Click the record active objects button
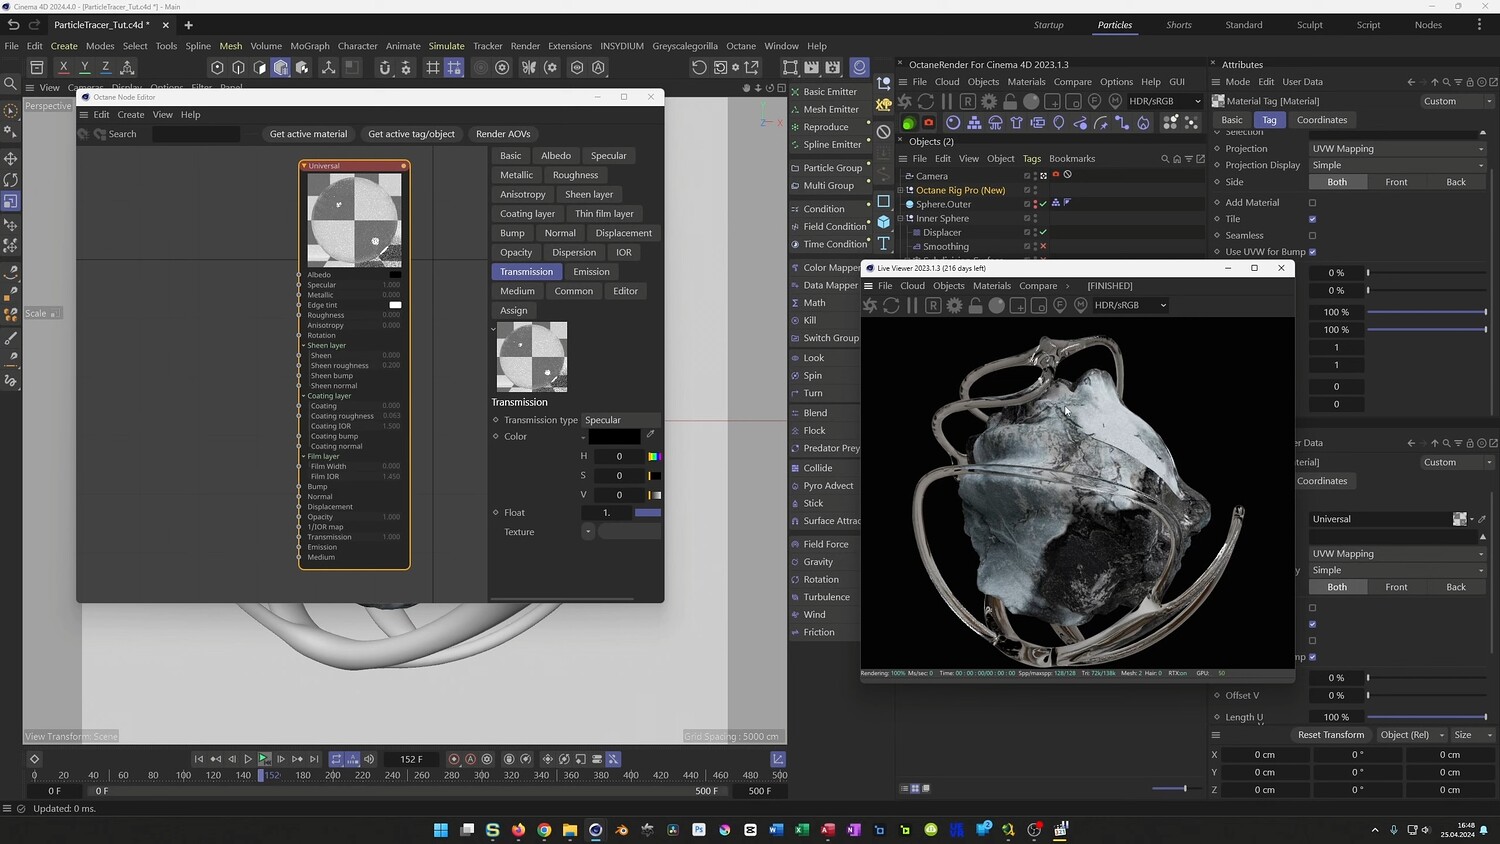This screenshot has width=1500, height=844. [454, 759]
